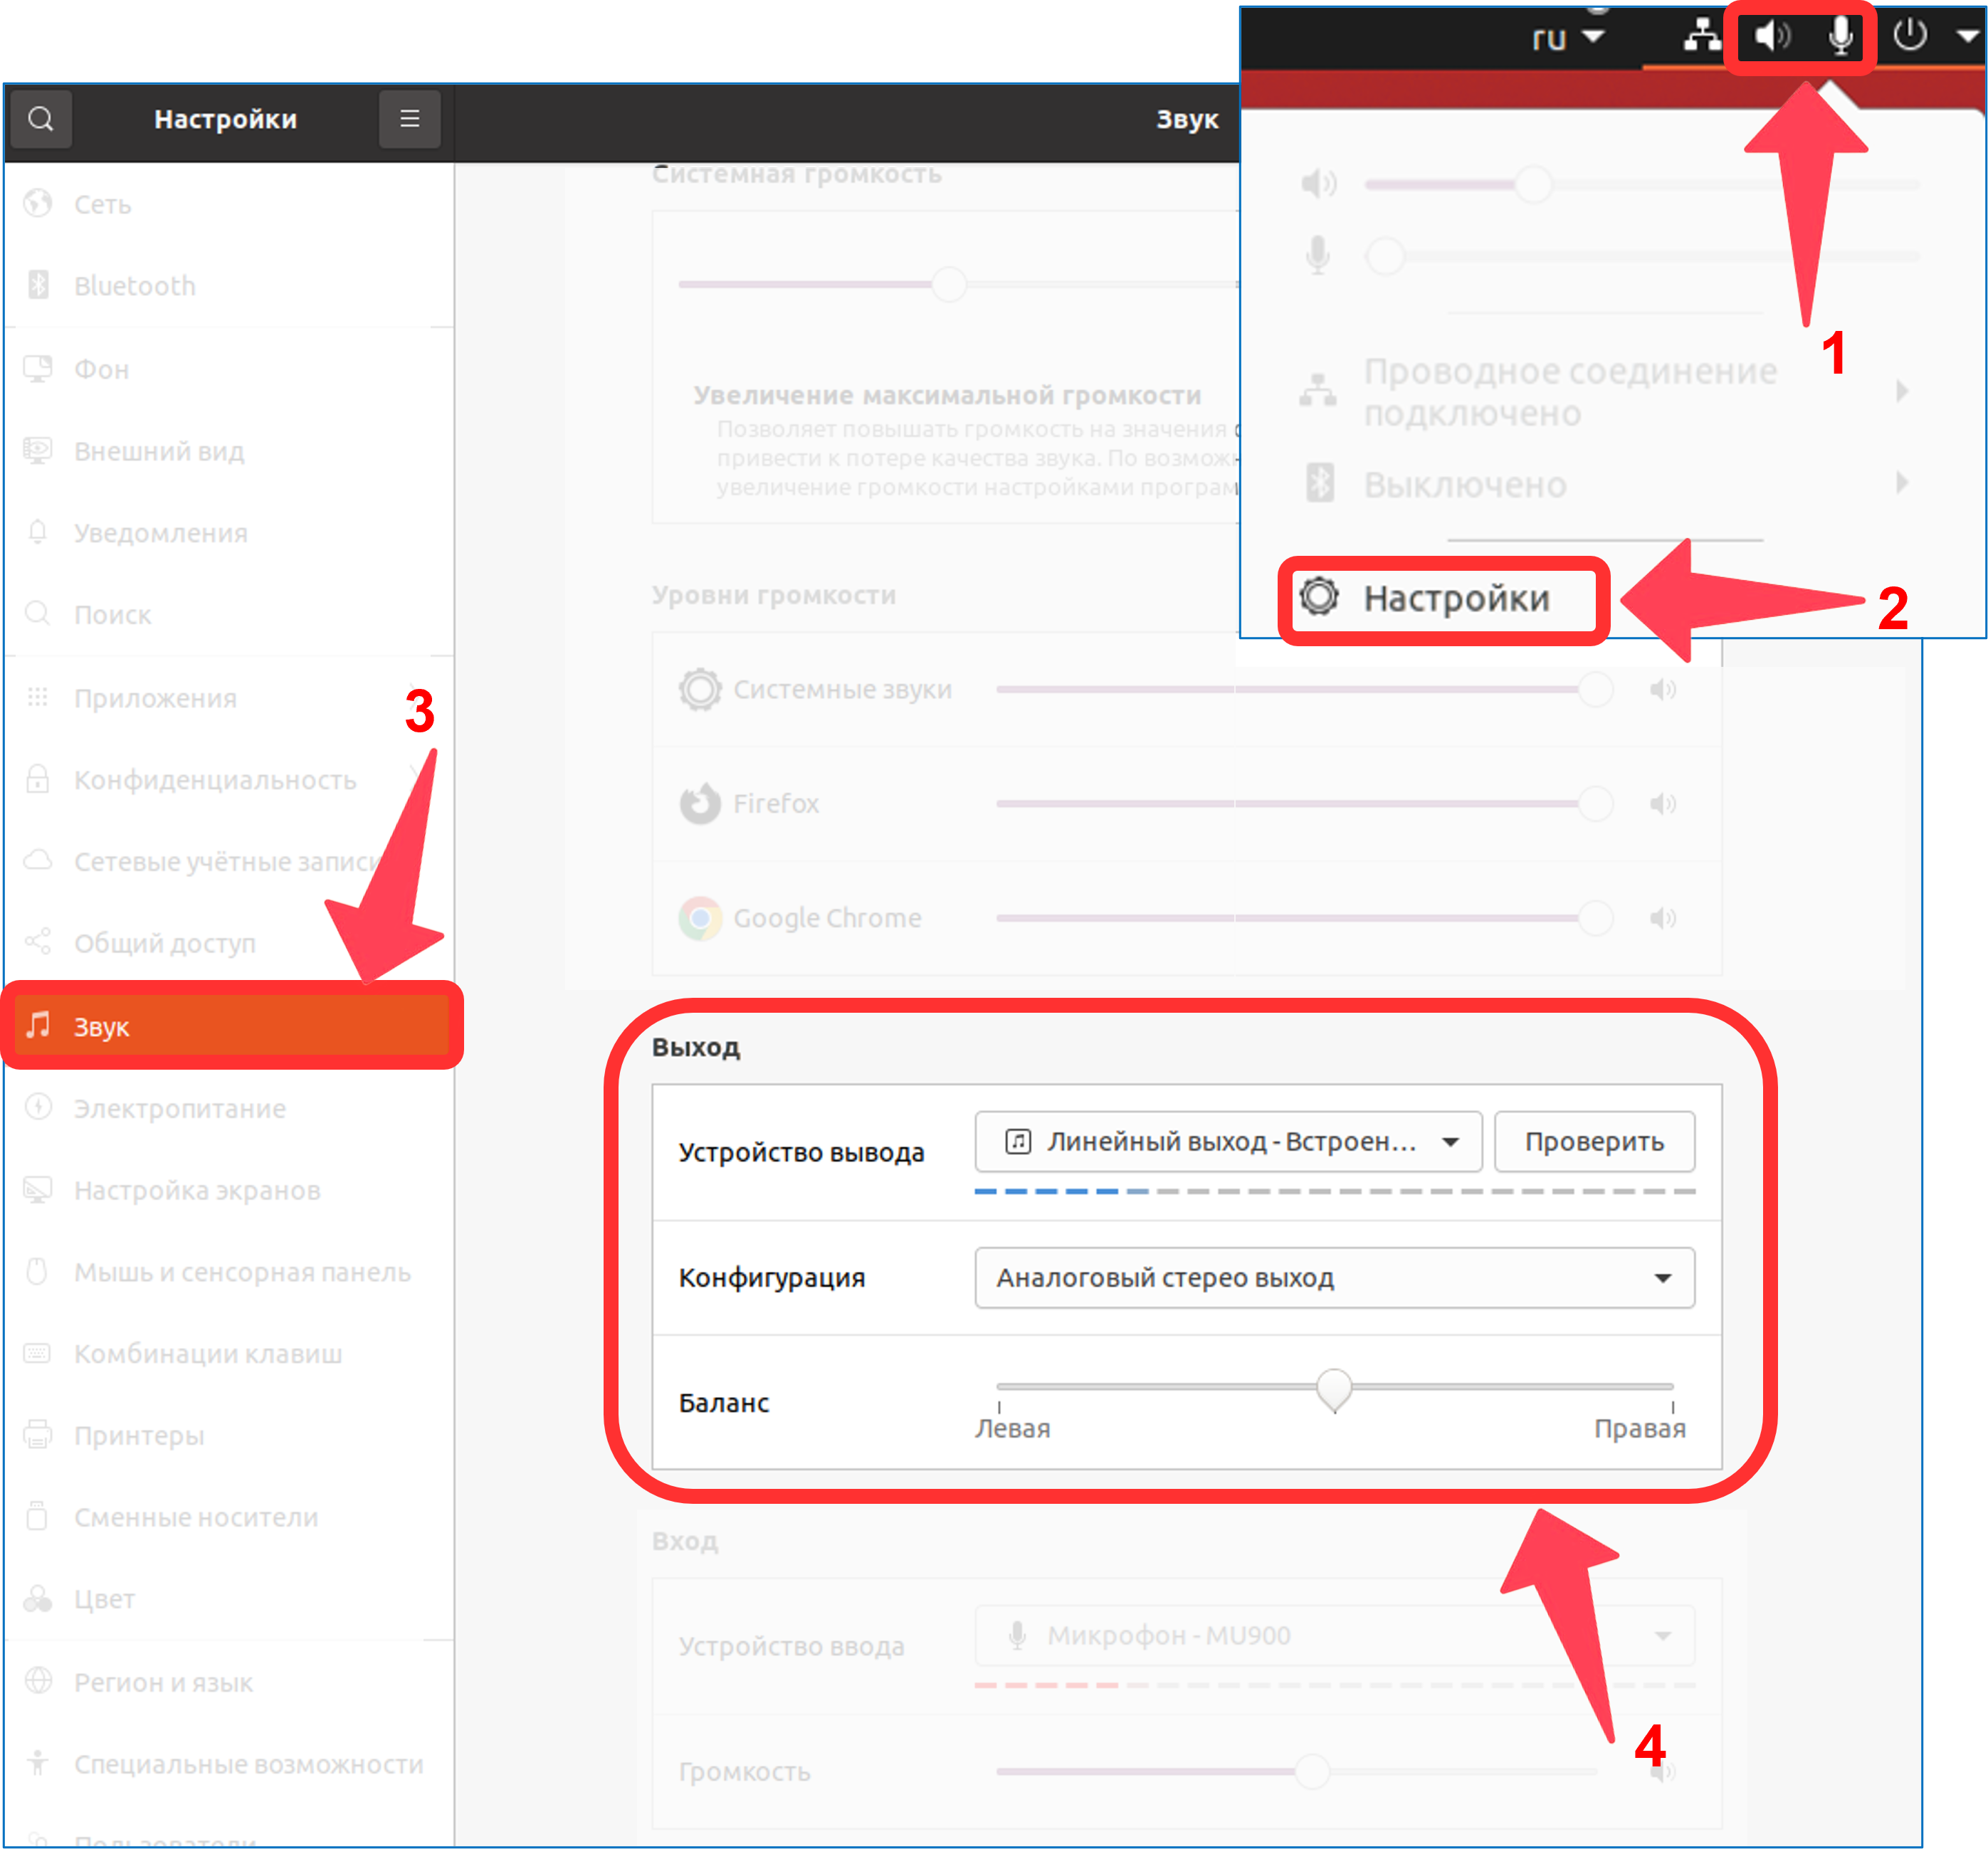Click the search icon in Settings header
The image size is (1988, 1849).
point(41,119)
